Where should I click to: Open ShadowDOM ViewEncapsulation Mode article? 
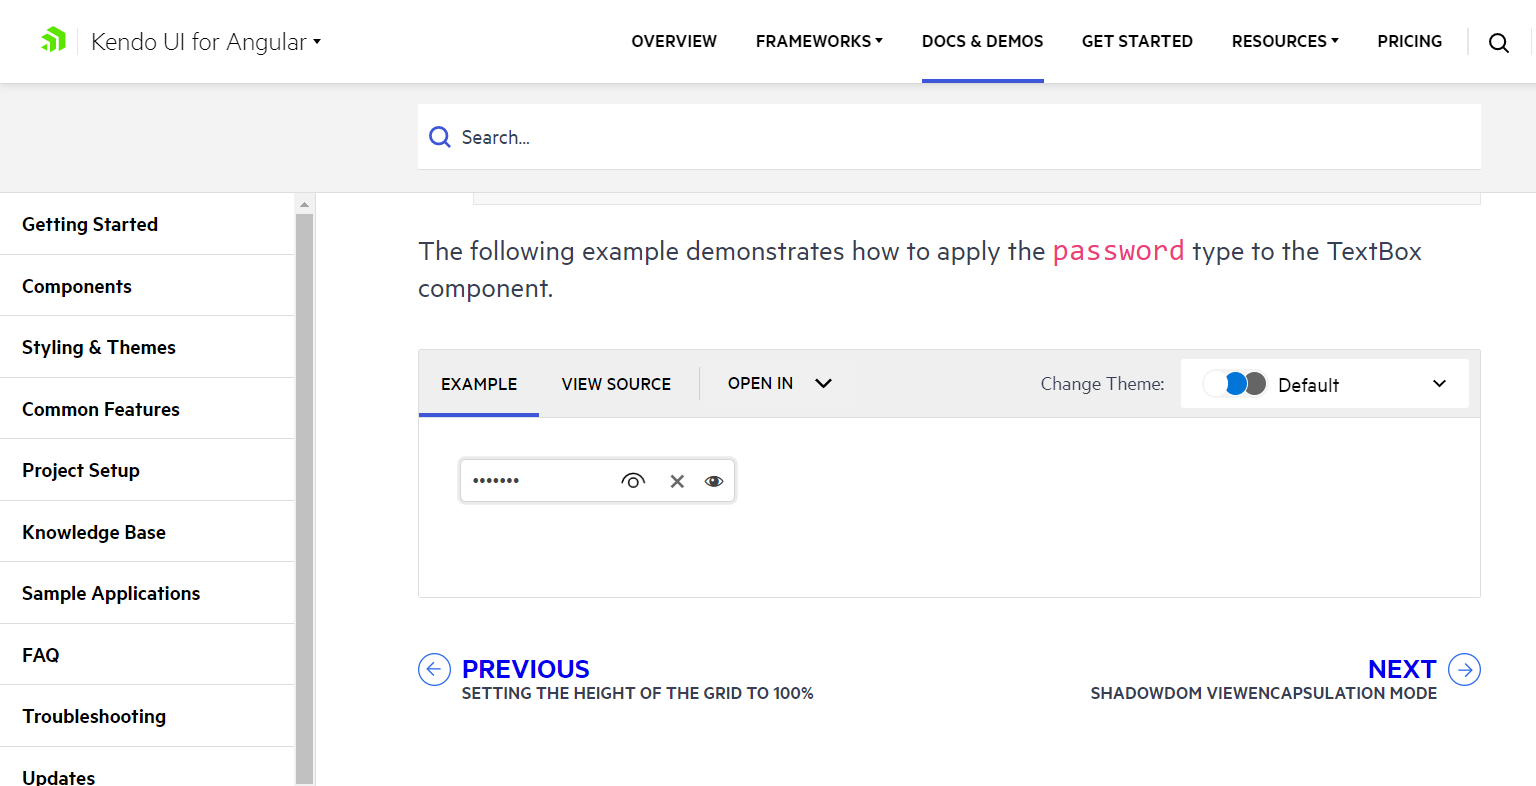1263,693
